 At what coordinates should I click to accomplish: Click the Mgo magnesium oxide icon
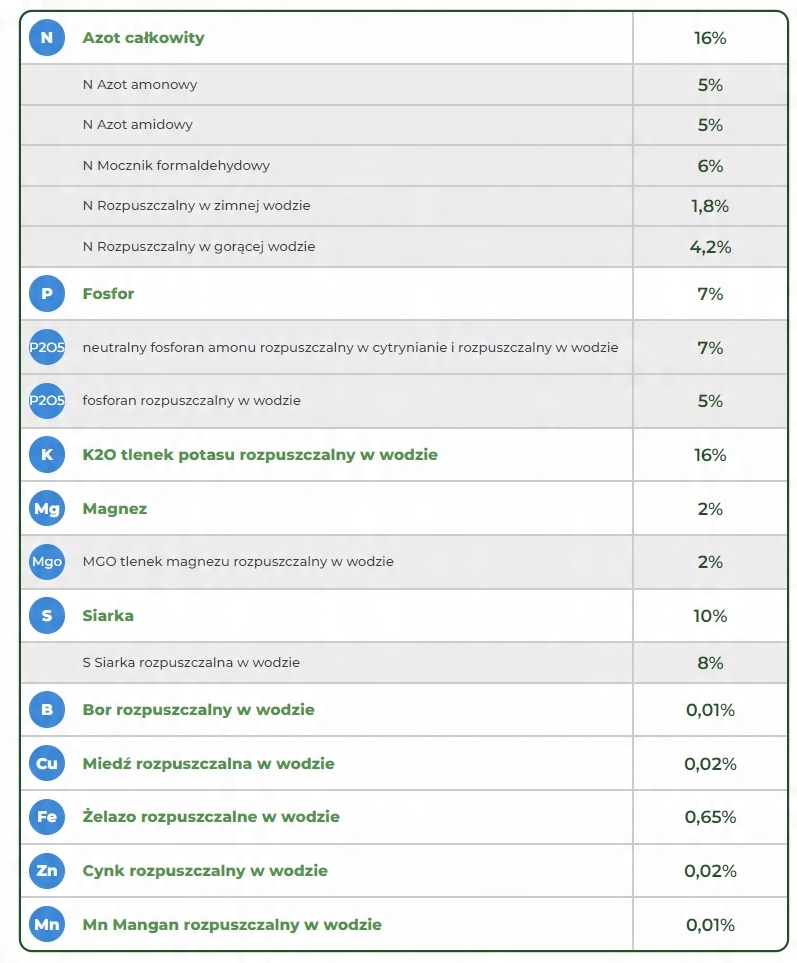click(47, 561)
